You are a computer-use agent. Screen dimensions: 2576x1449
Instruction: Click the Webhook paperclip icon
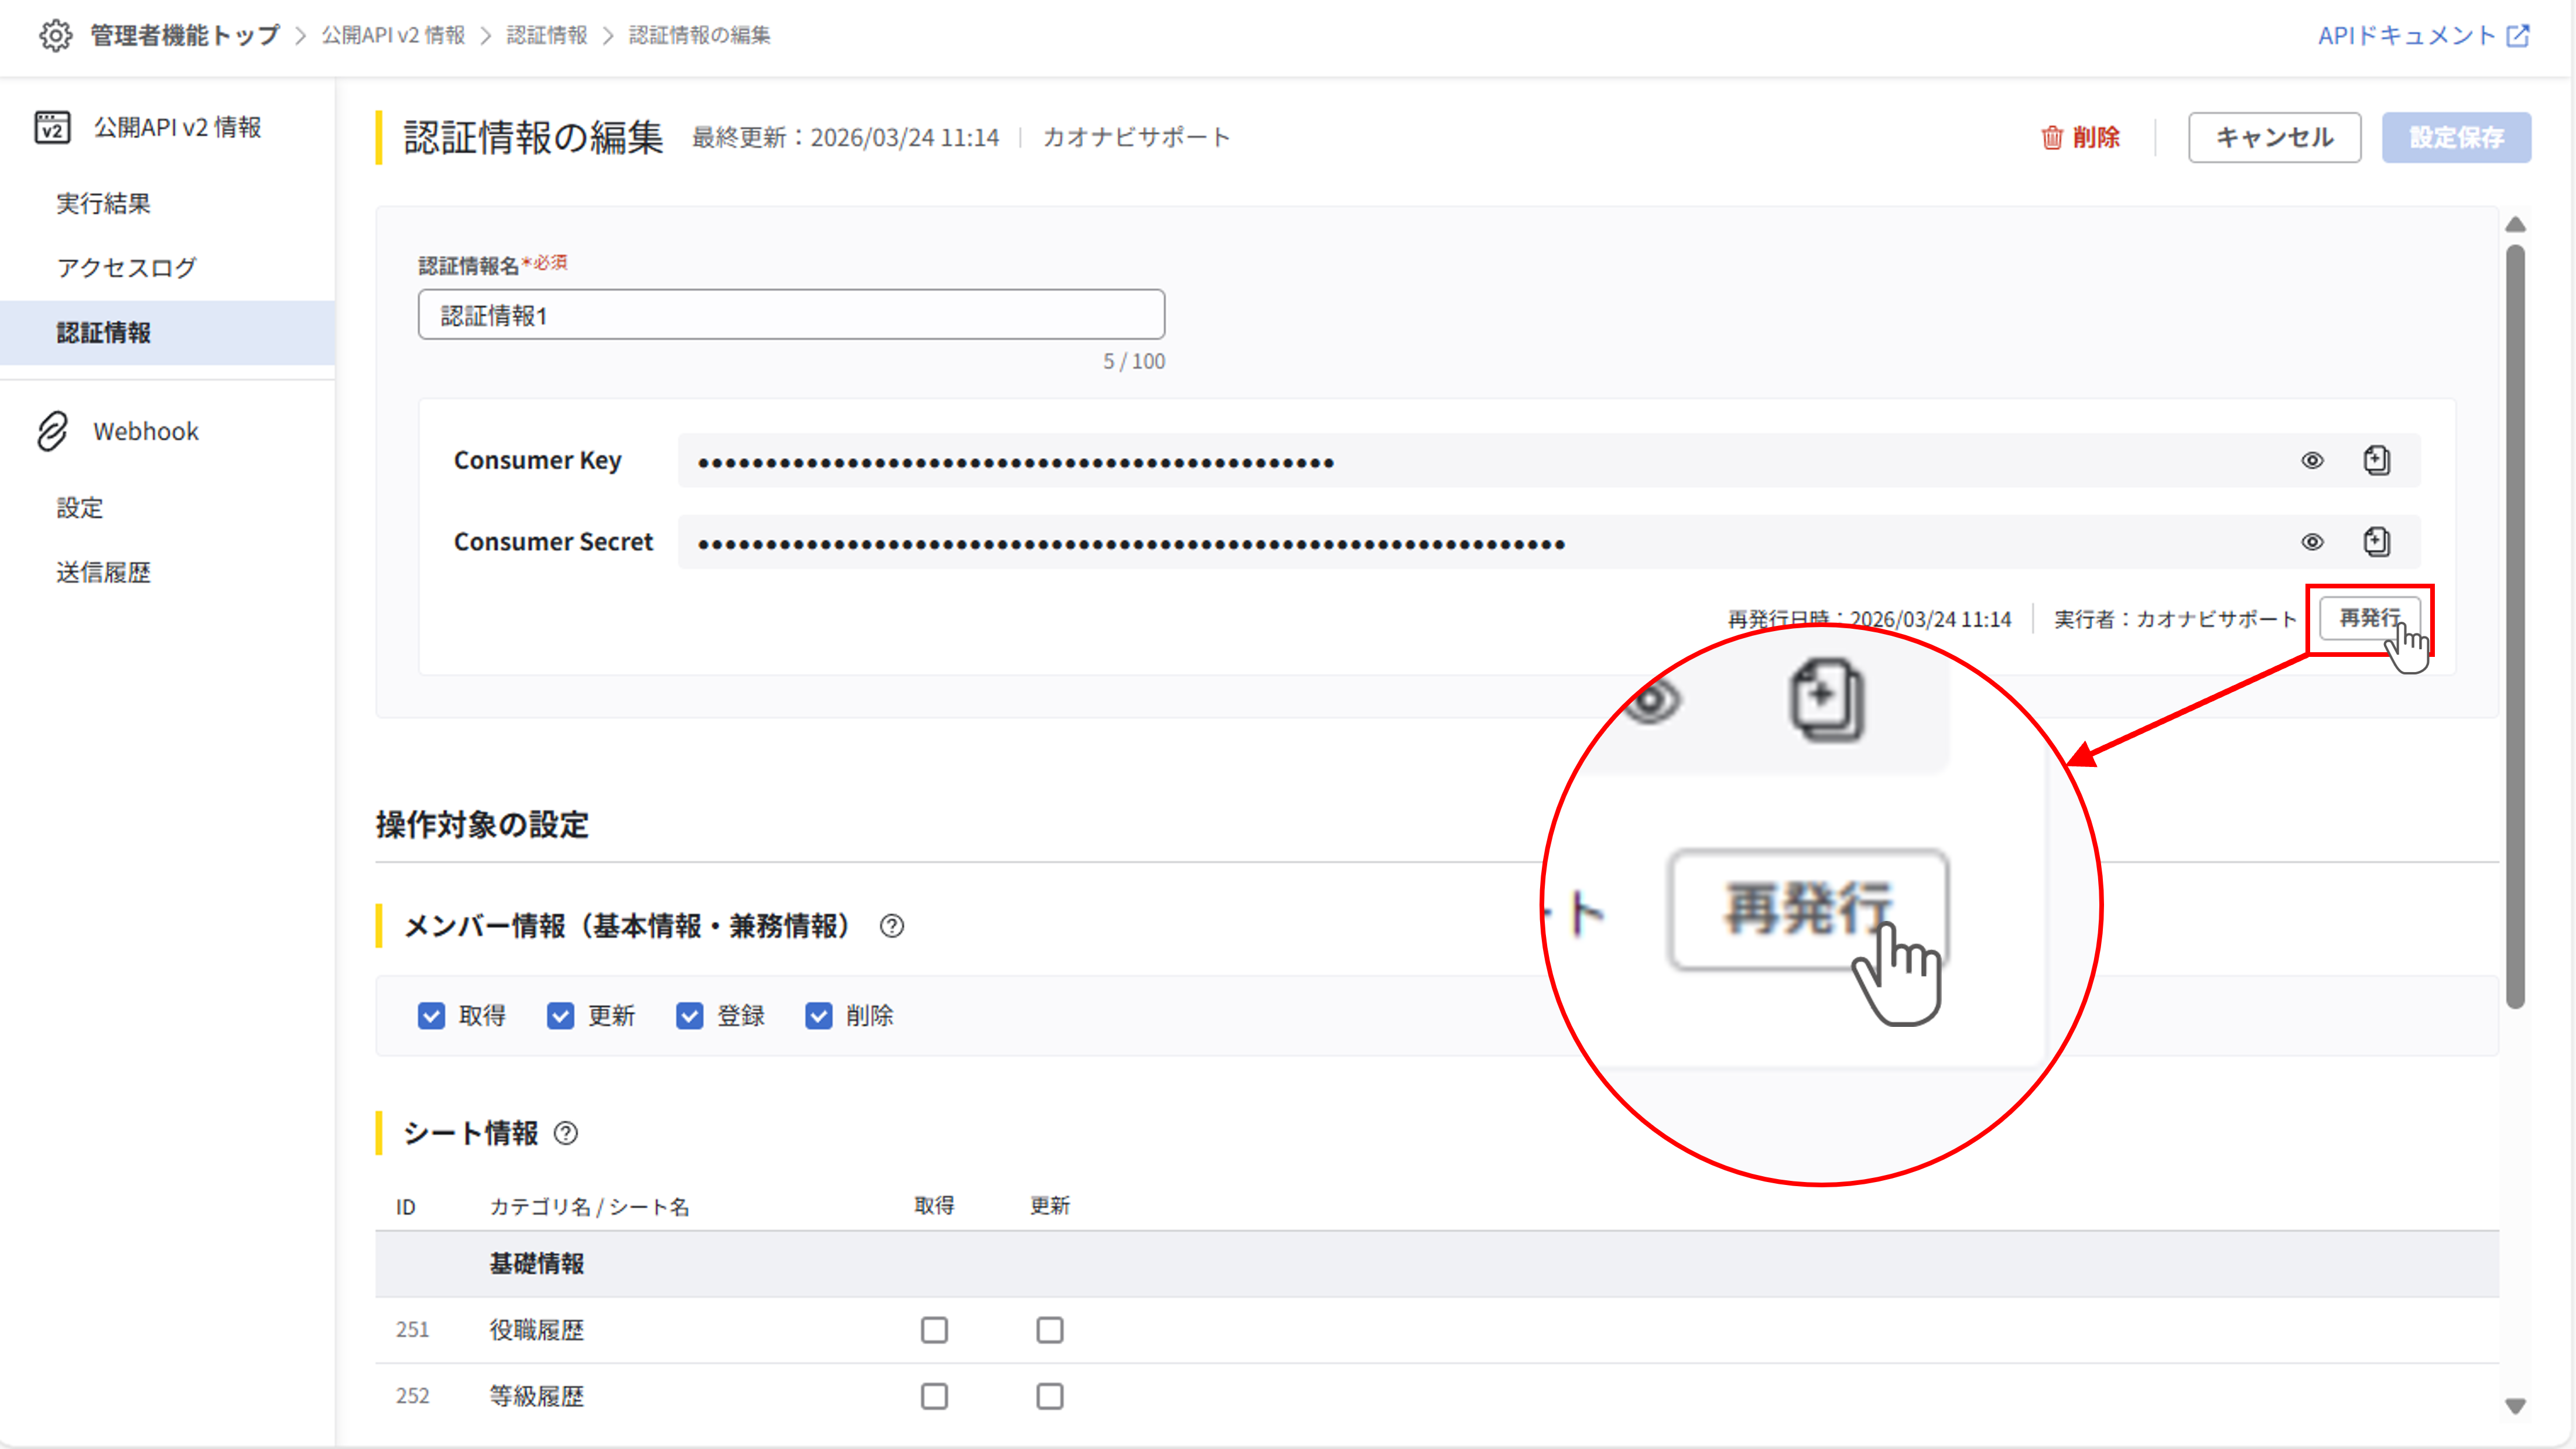point(52,431)
